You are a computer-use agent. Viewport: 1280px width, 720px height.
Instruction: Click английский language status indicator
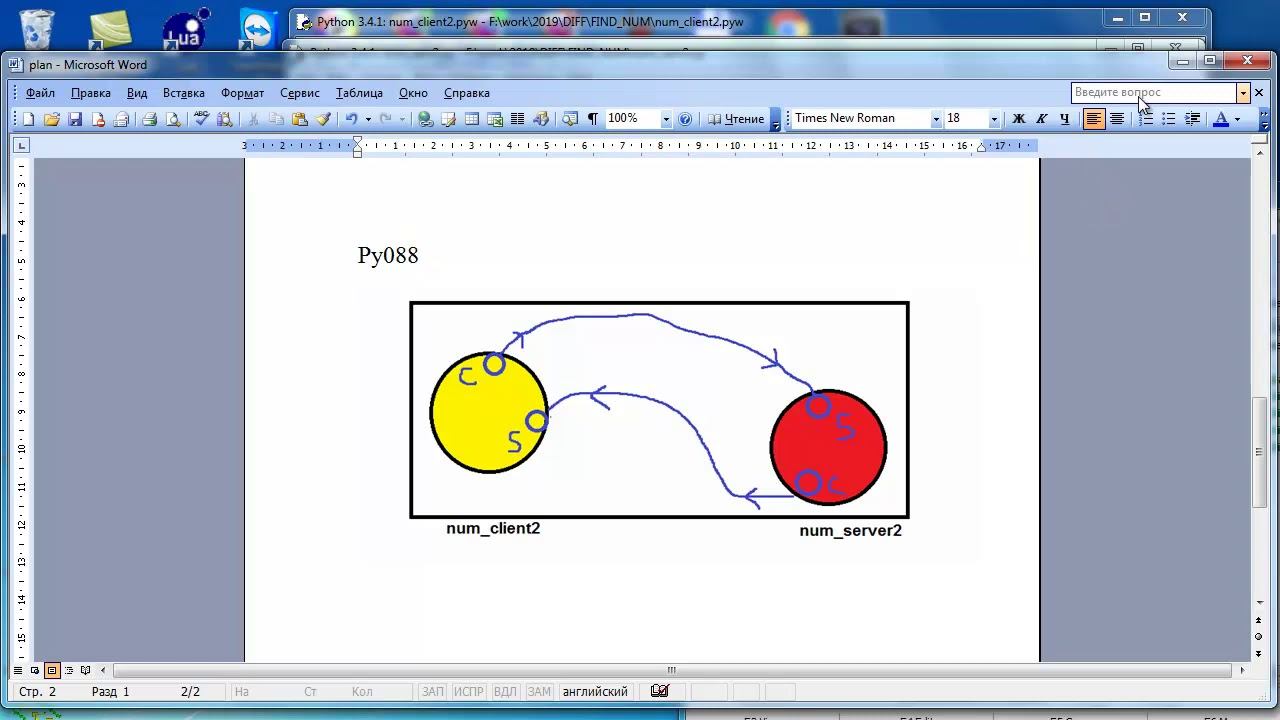(x=595, y=691)
